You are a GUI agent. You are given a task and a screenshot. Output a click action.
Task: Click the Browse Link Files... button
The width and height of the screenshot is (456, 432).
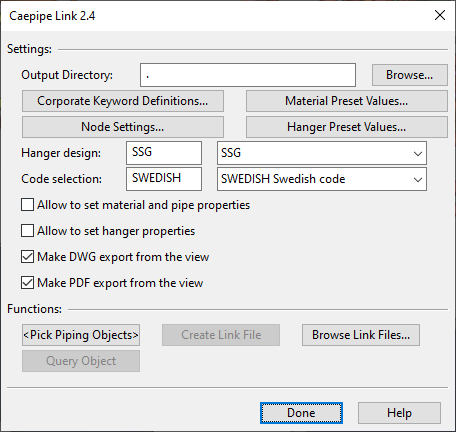[361, 335]
